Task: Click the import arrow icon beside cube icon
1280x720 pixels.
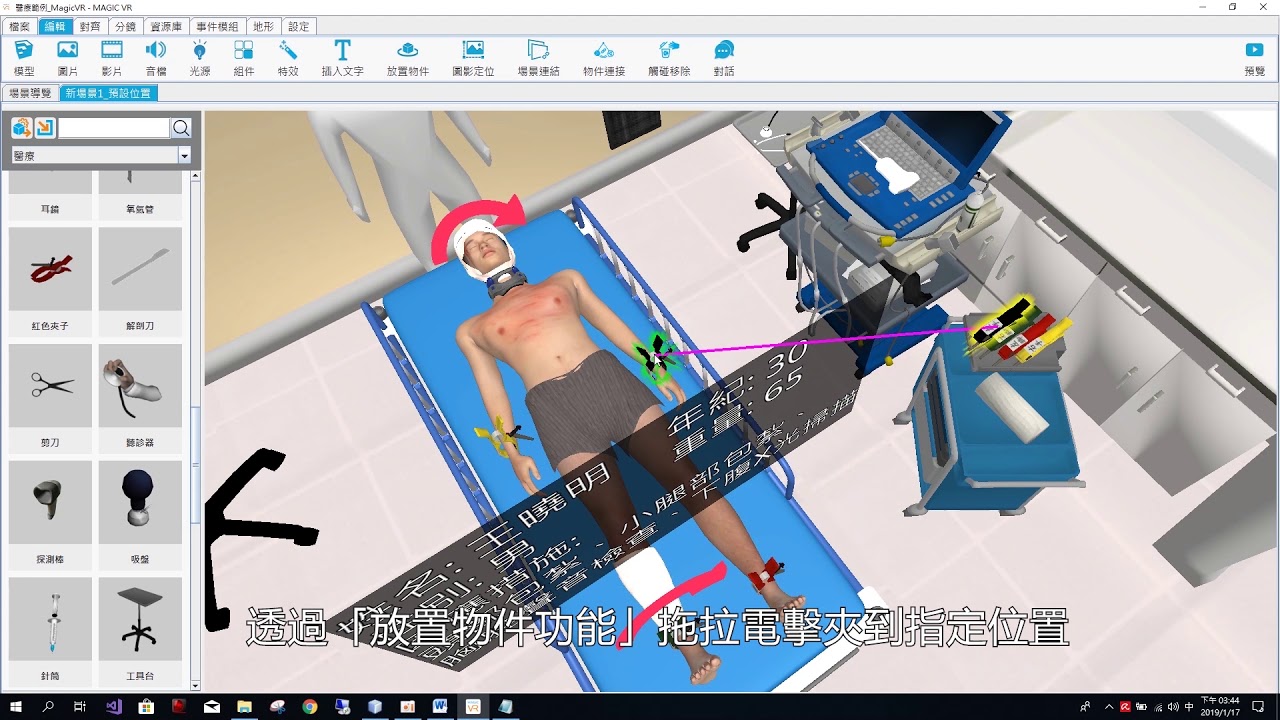Action: point(45,128)
